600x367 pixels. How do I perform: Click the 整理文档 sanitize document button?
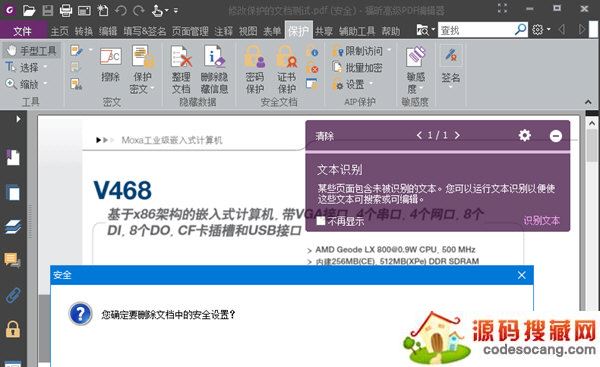point(181,69)
